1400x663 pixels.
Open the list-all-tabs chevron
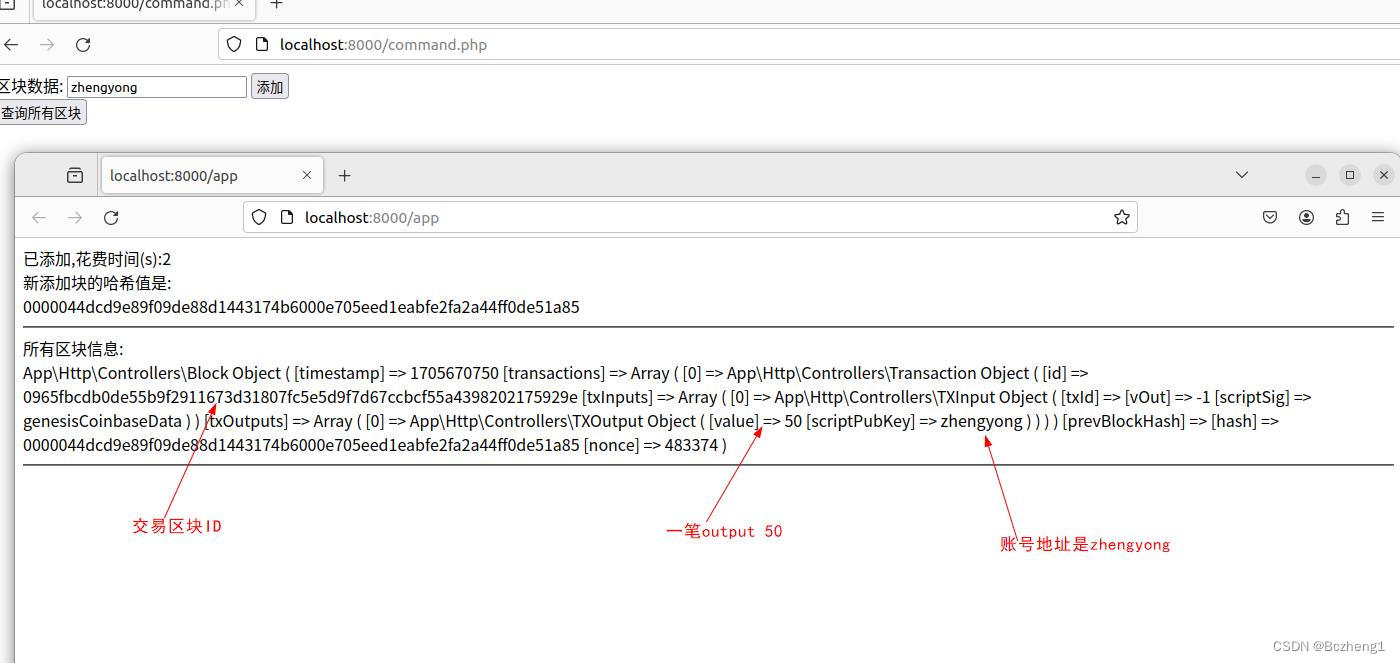[x=1241, y=174]
